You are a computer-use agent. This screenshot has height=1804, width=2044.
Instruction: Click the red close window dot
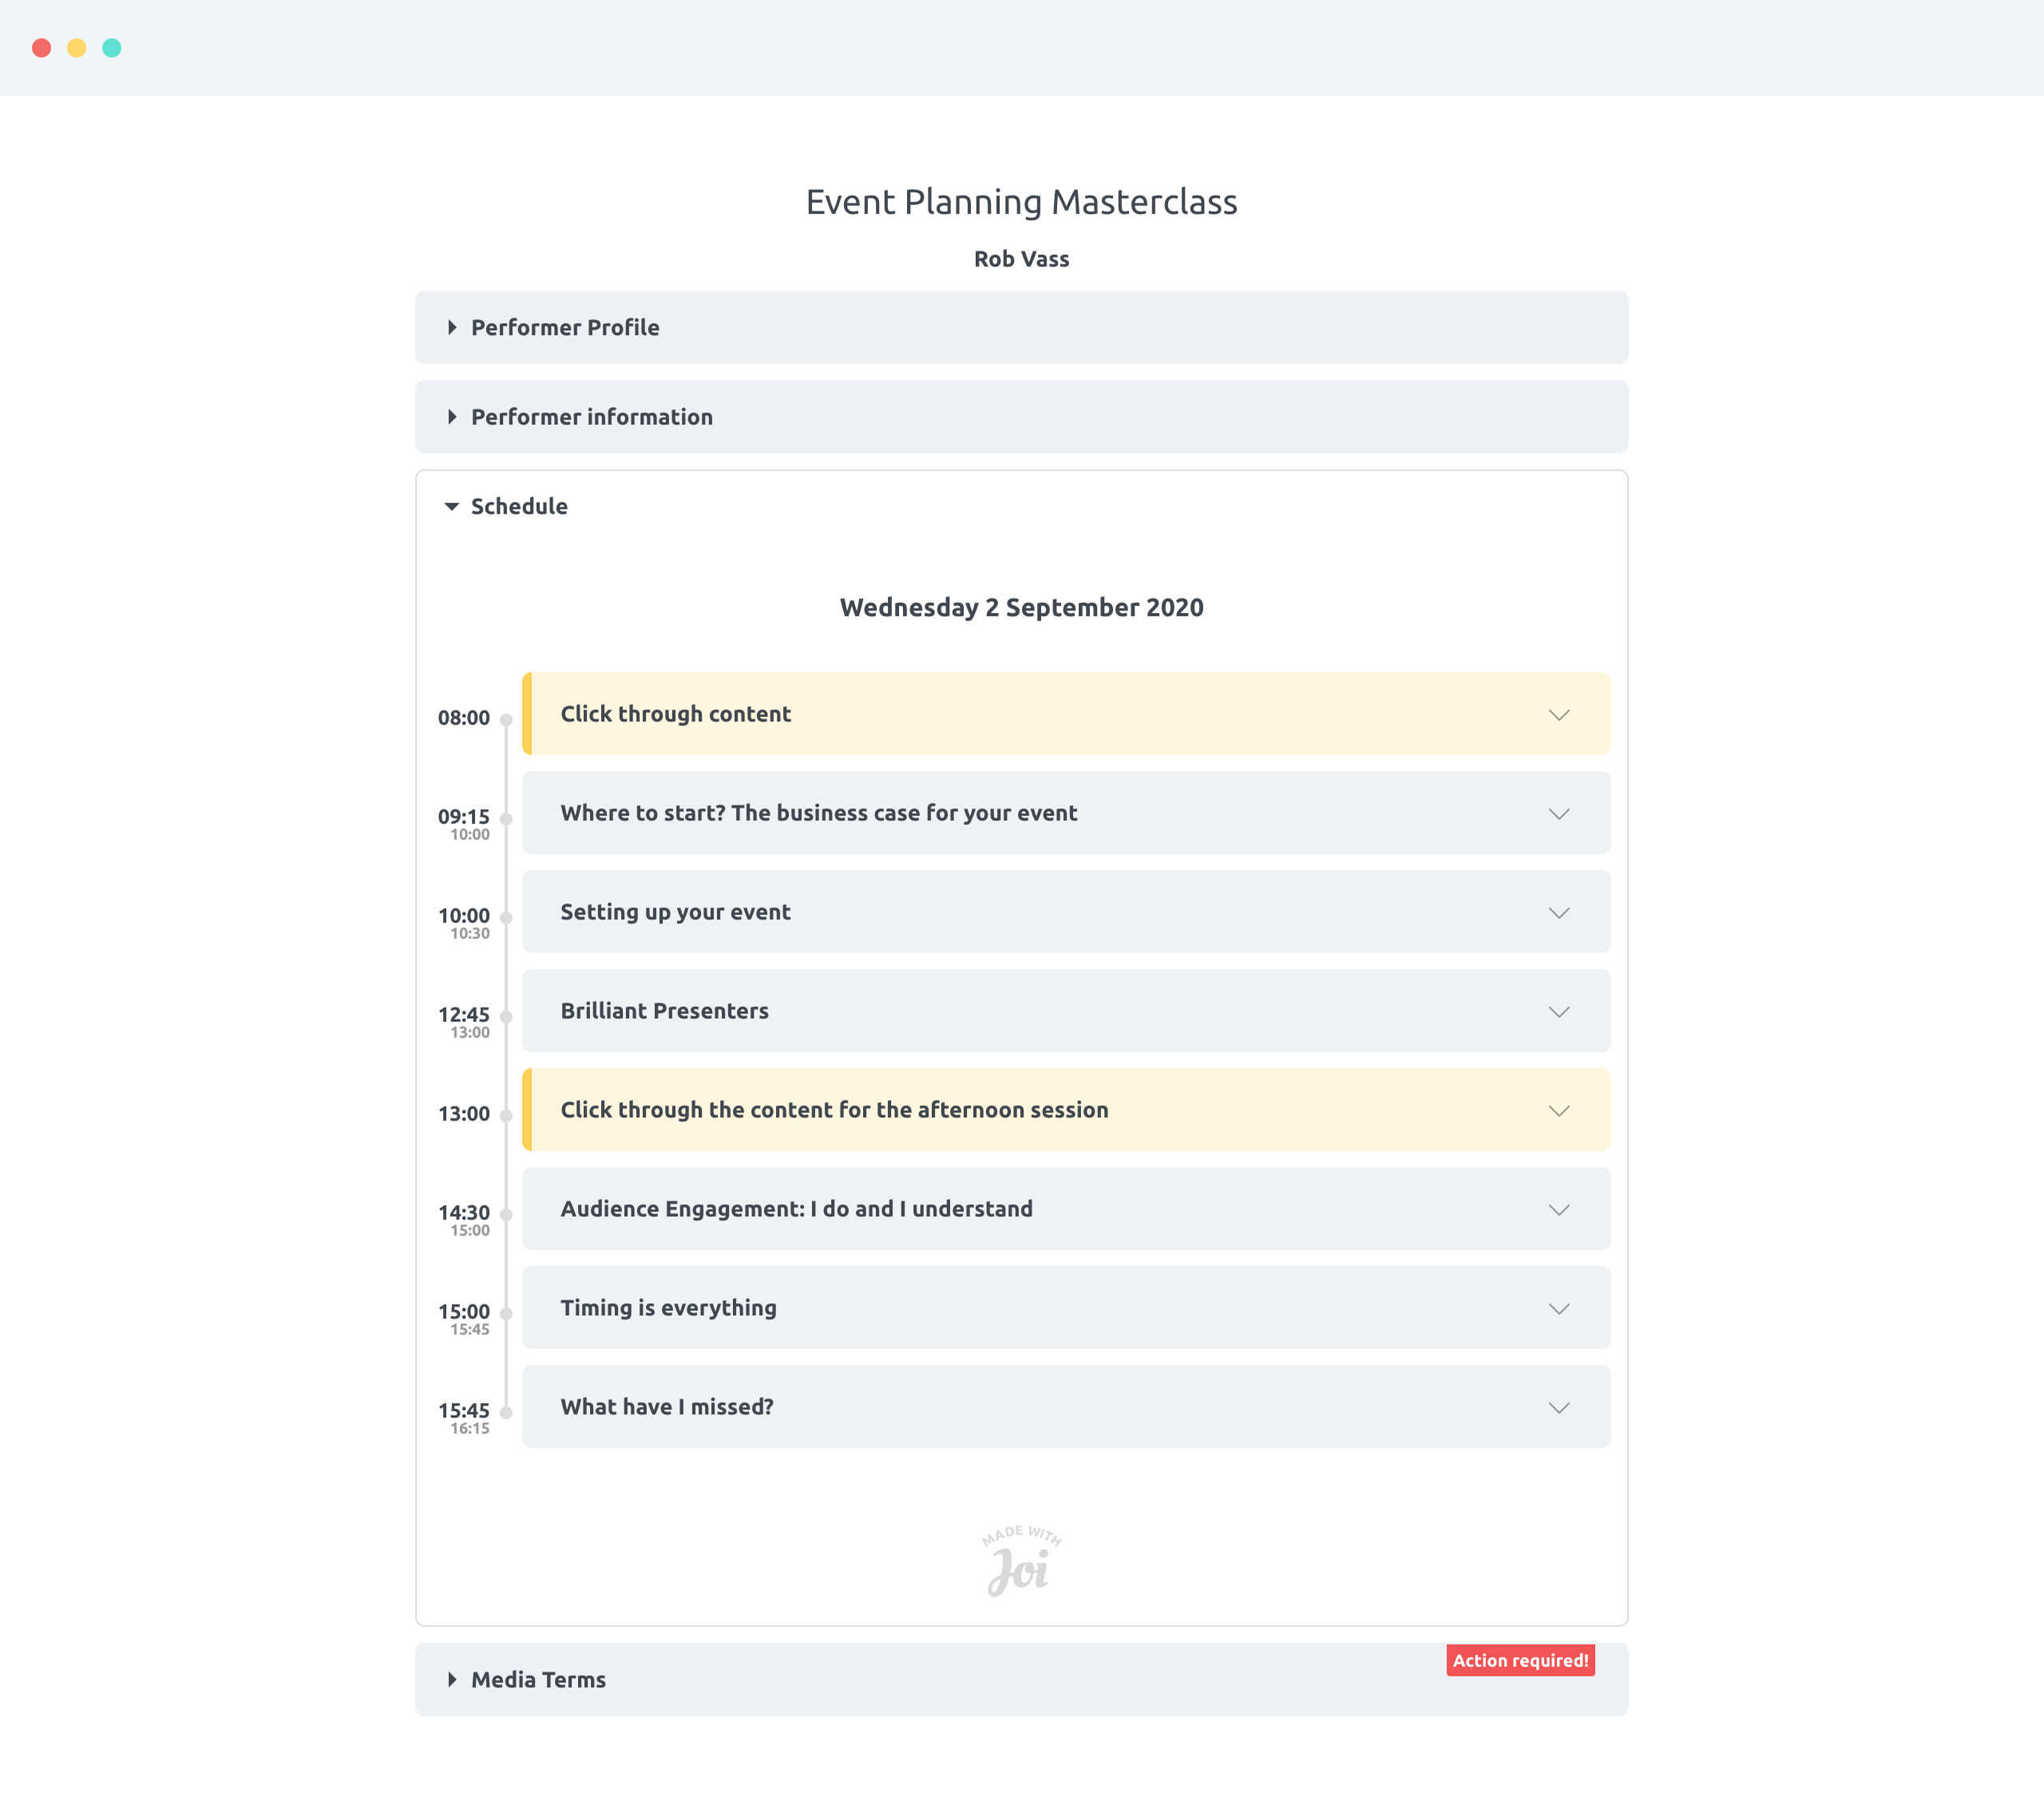(x=42, y=48)
